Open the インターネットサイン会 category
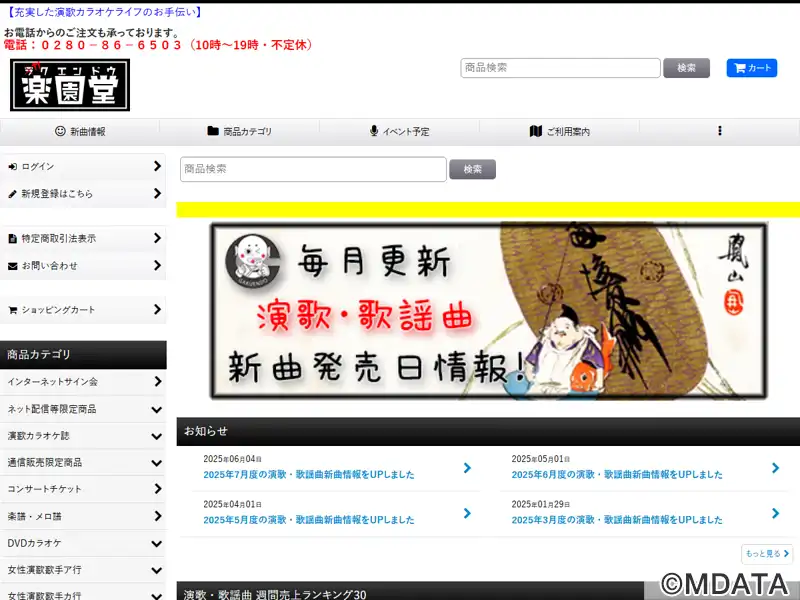 pos(83,382)
